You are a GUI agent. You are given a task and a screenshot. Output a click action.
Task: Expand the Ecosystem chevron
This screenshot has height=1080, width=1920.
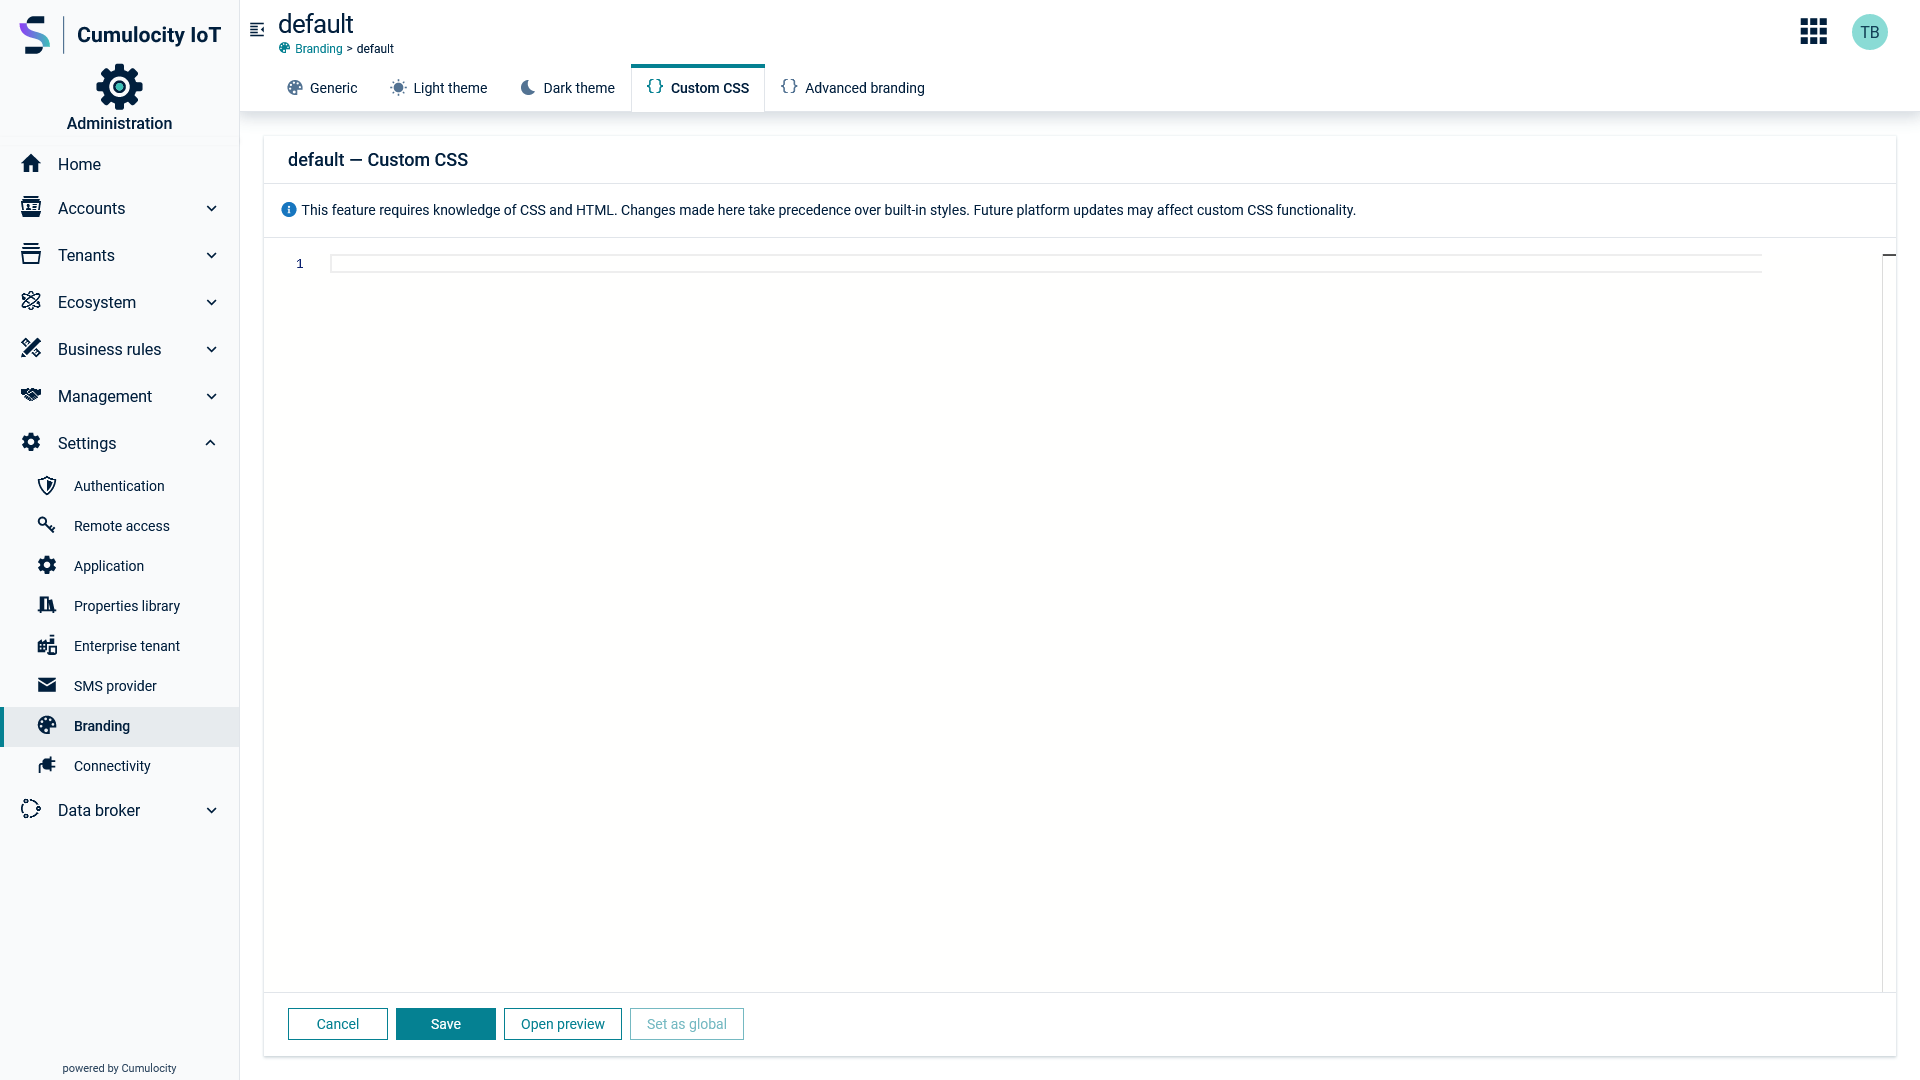[212, 302]
